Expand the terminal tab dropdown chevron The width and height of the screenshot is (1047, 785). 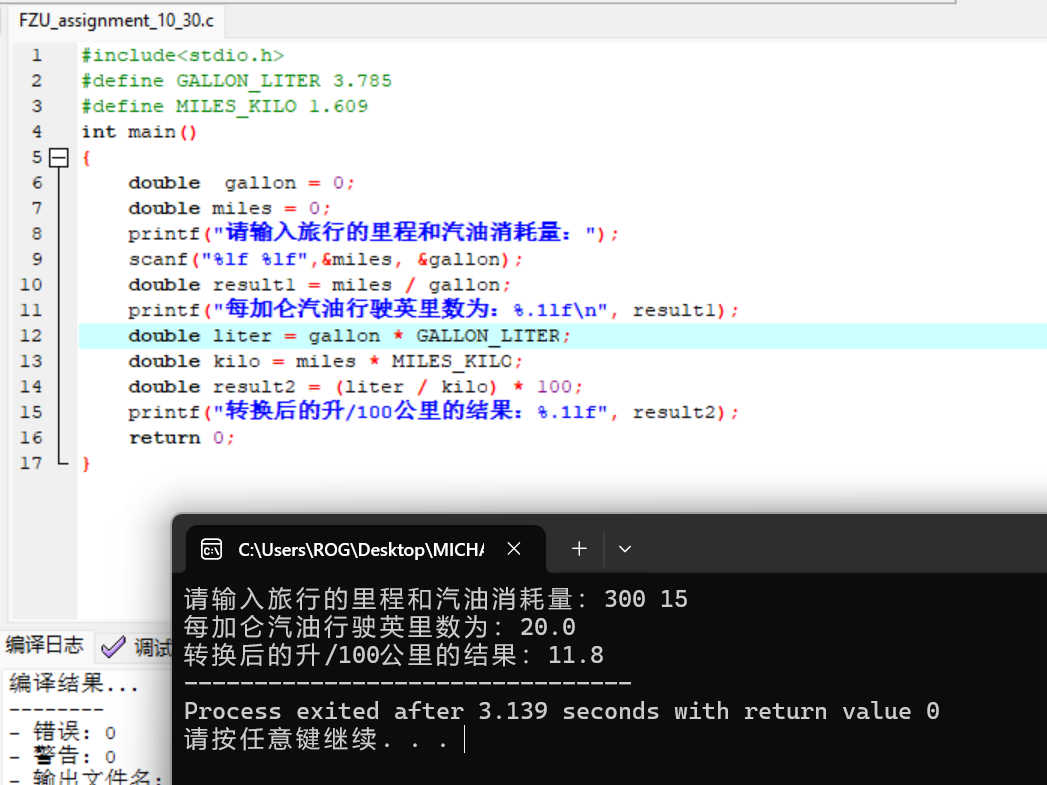coord(625,549)
